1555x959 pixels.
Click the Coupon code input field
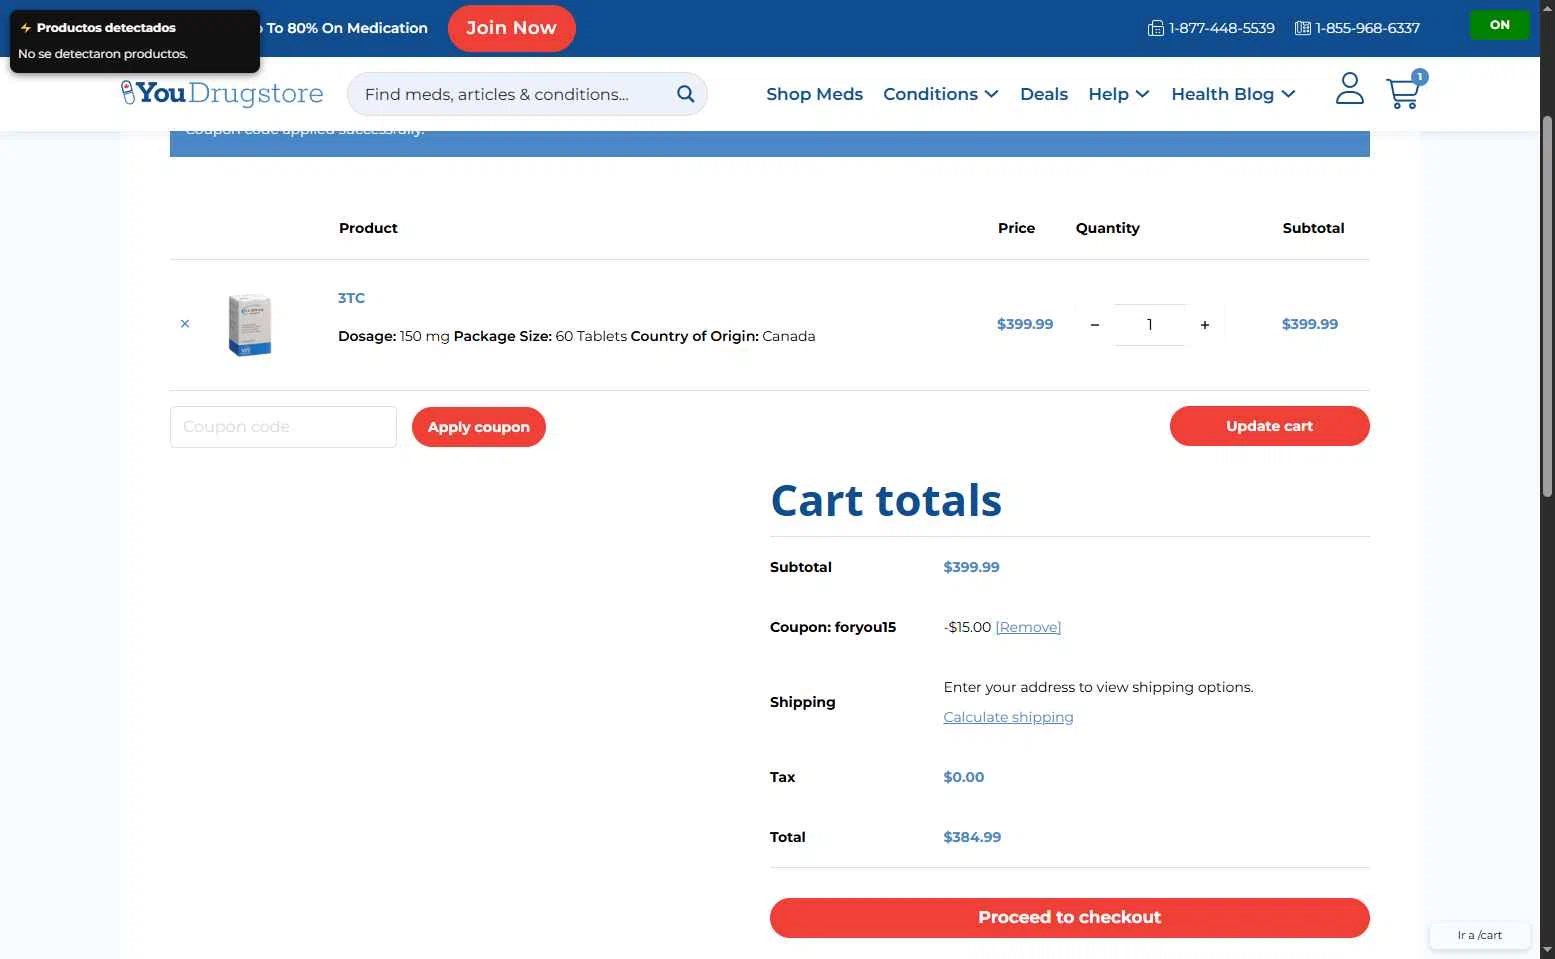tap(283, 427)
